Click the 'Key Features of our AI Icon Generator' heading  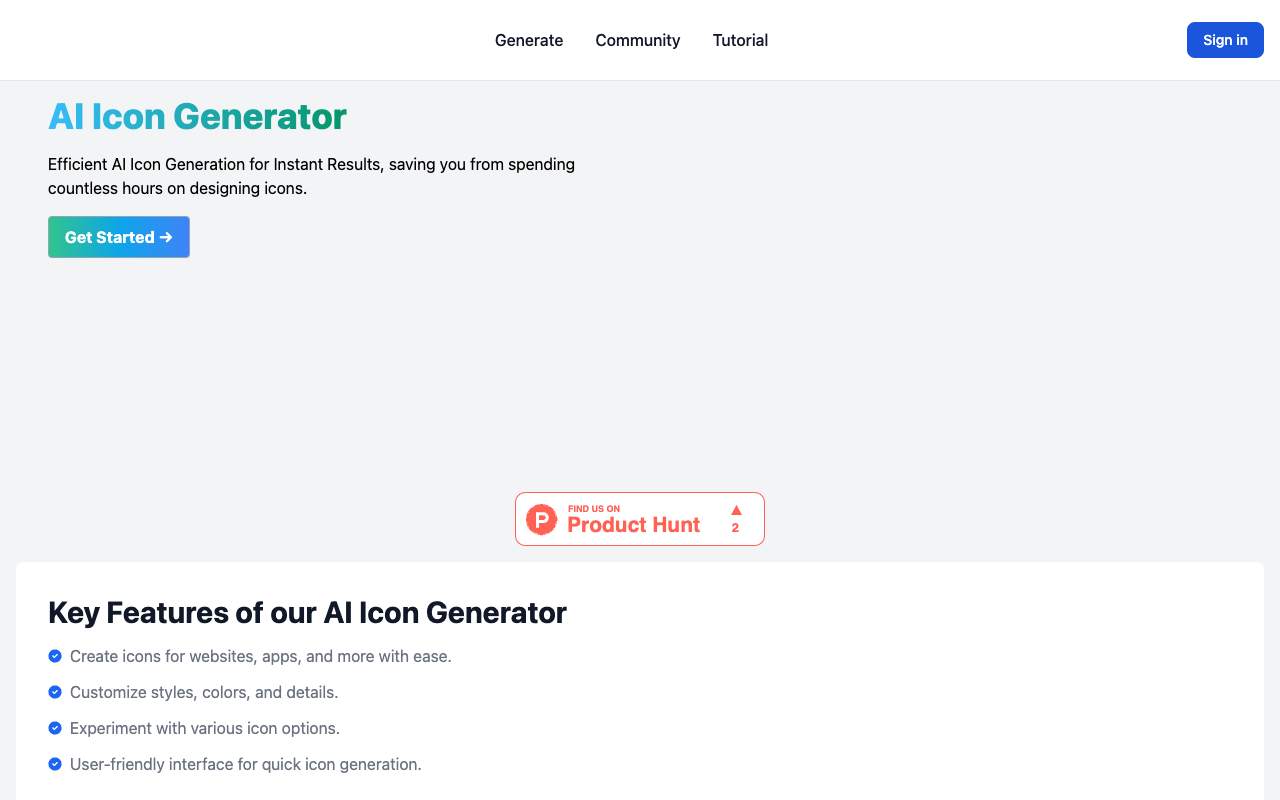(x=307, y=612)
